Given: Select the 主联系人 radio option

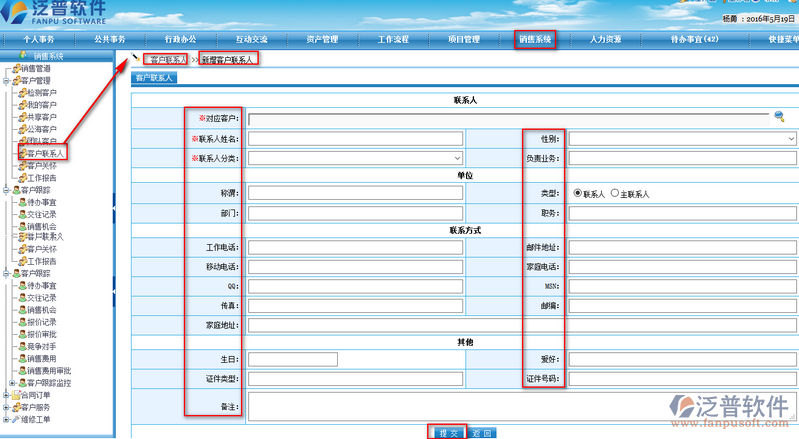Looking at the screenshot, I should pos(615,193).
